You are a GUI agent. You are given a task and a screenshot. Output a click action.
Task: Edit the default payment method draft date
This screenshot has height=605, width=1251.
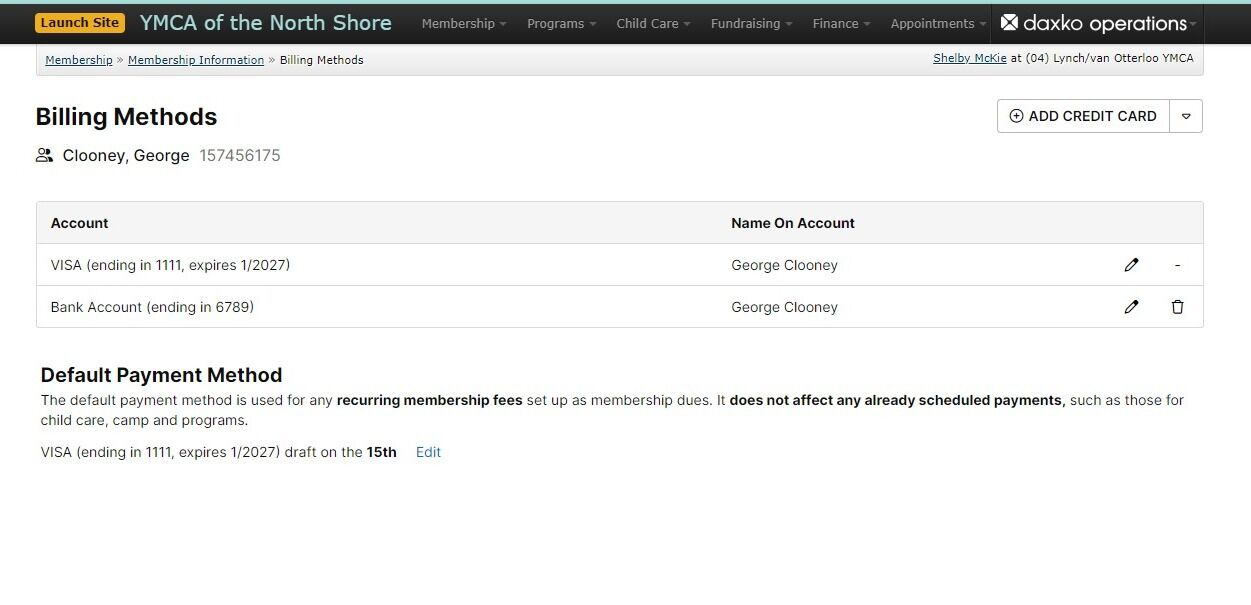(428, 452)
